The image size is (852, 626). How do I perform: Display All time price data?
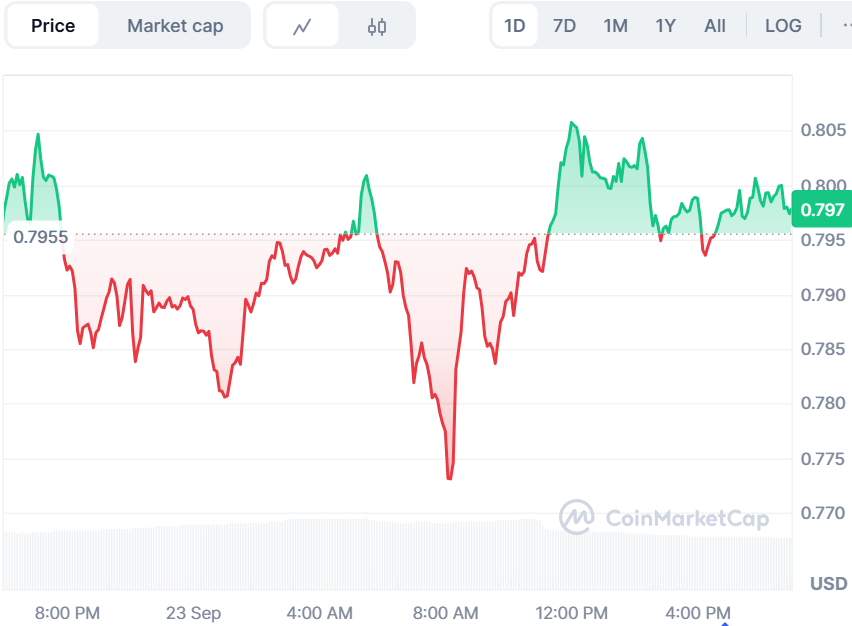(x=715, y=26)
